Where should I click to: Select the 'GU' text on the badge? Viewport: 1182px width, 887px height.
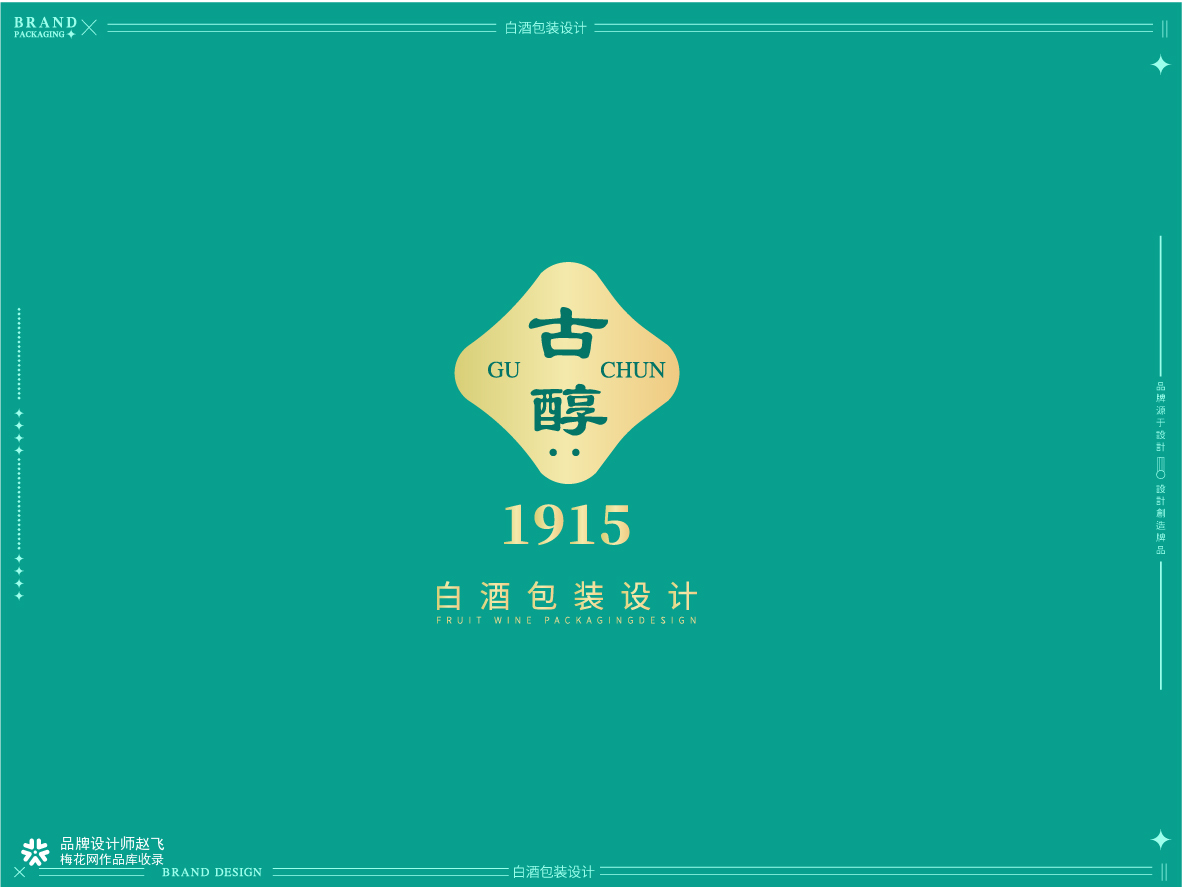[504, 370]
